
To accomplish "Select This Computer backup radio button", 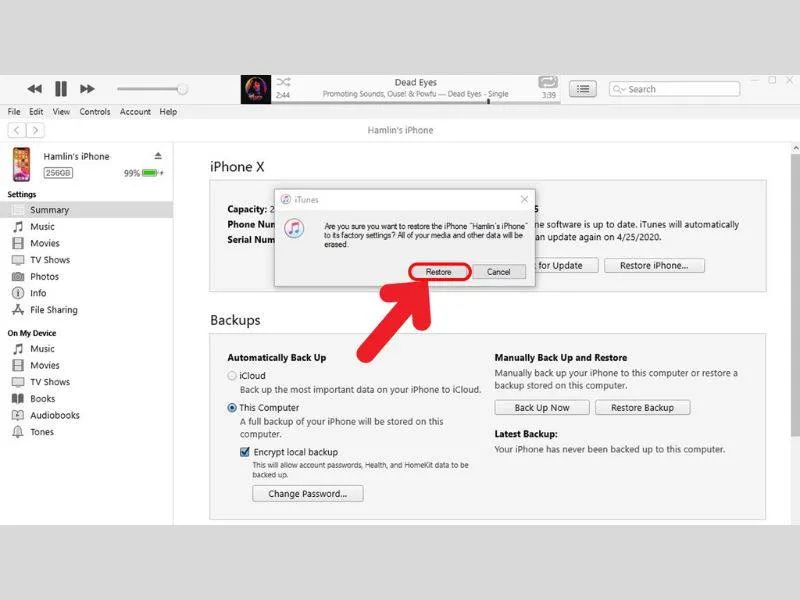I will click(232, 408).
